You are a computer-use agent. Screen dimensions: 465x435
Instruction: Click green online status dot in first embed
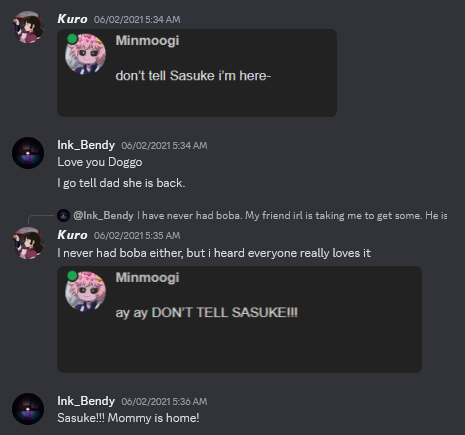(72, 39)
